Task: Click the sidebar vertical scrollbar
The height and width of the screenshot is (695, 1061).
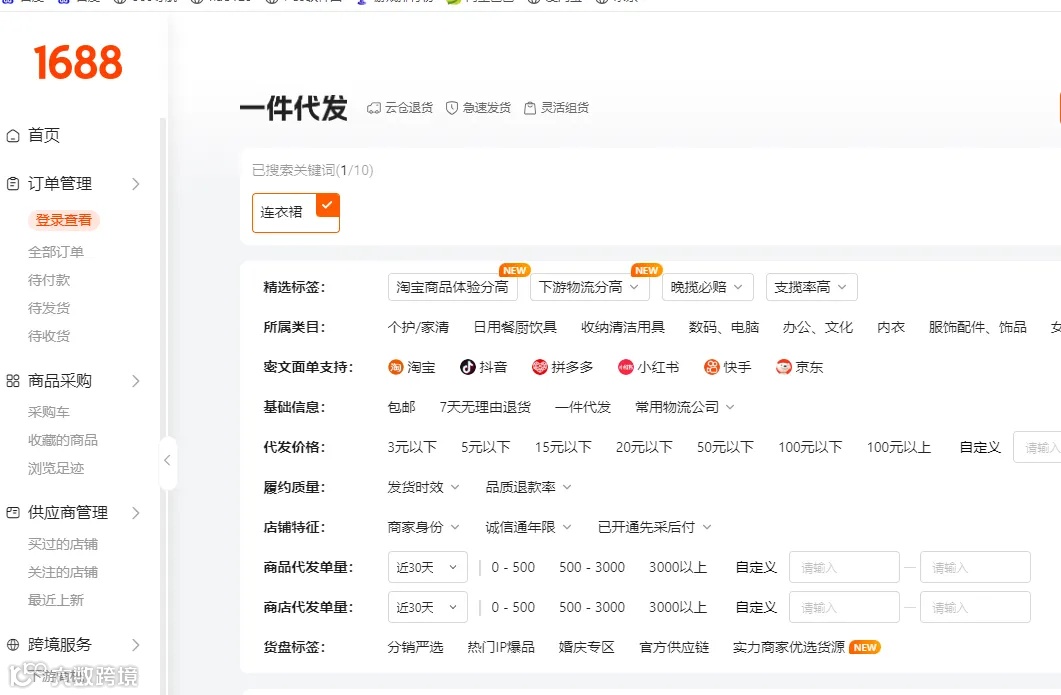Action: [x=162, y=406]
